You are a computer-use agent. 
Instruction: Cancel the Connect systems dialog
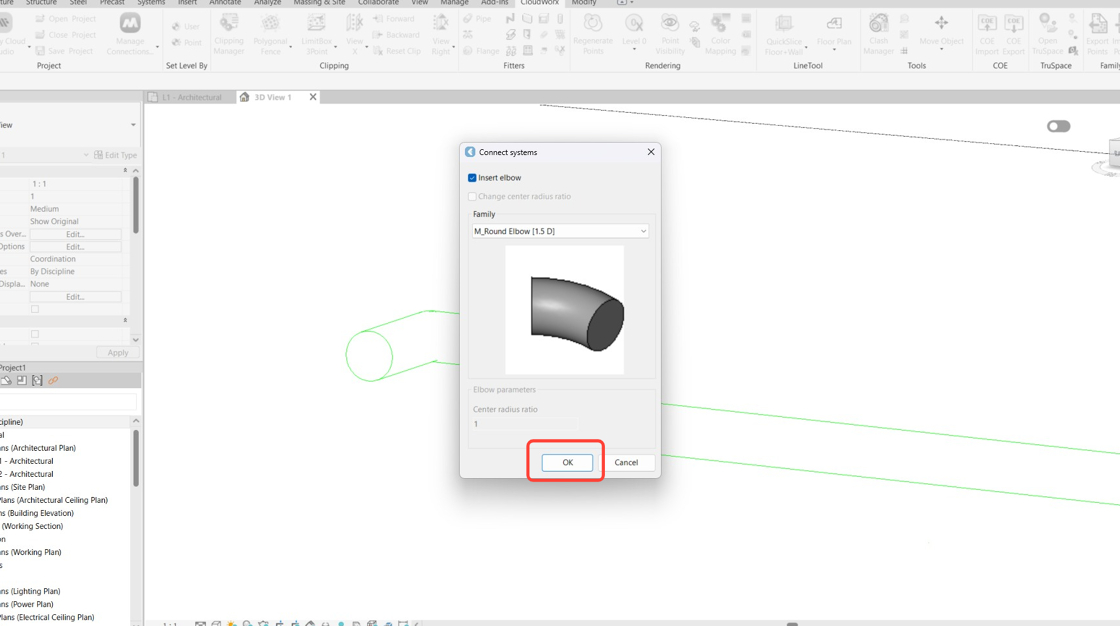(x=626, y=462)
